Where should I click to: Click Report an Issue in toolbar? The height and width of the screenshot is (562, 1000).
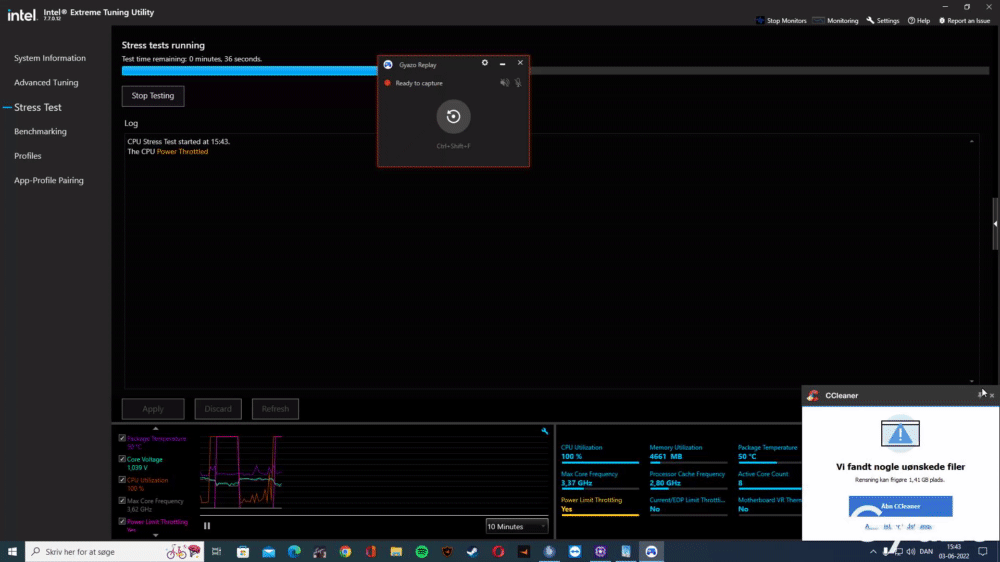(964, 20)
